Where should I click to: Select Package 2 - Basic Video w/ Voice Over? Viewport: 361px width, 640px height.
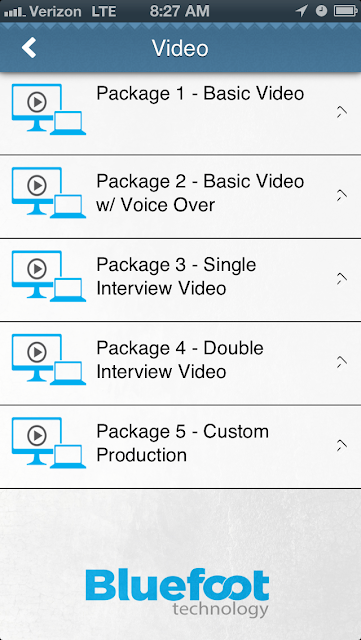(x=180, y=197)
